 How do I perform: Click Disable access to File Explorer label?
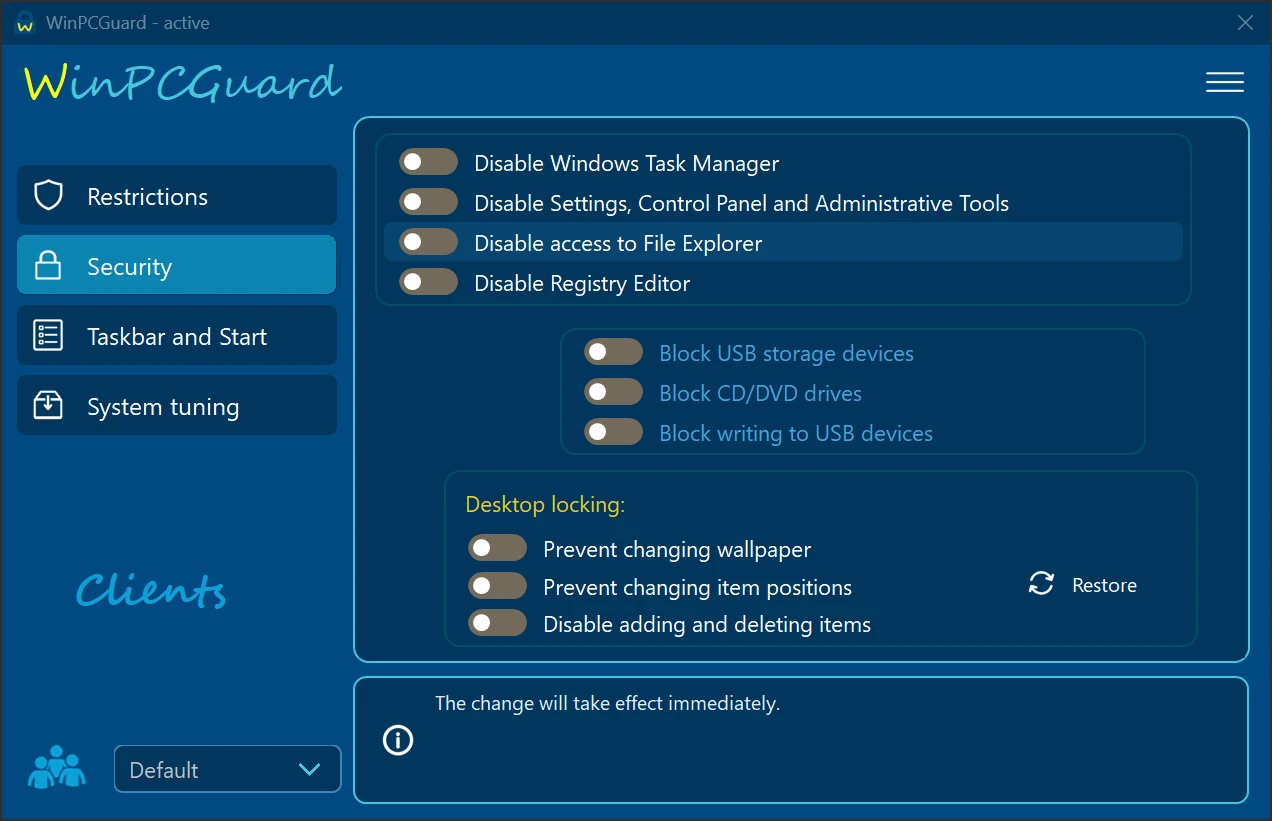tap(618, 243)
